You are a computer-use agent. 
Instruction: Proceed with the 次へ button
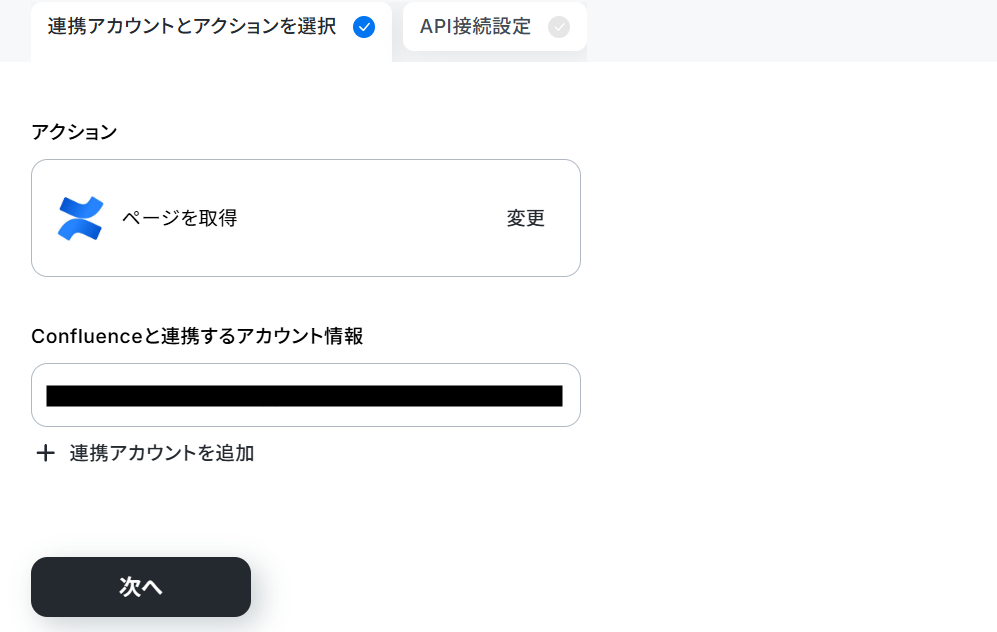141,587
